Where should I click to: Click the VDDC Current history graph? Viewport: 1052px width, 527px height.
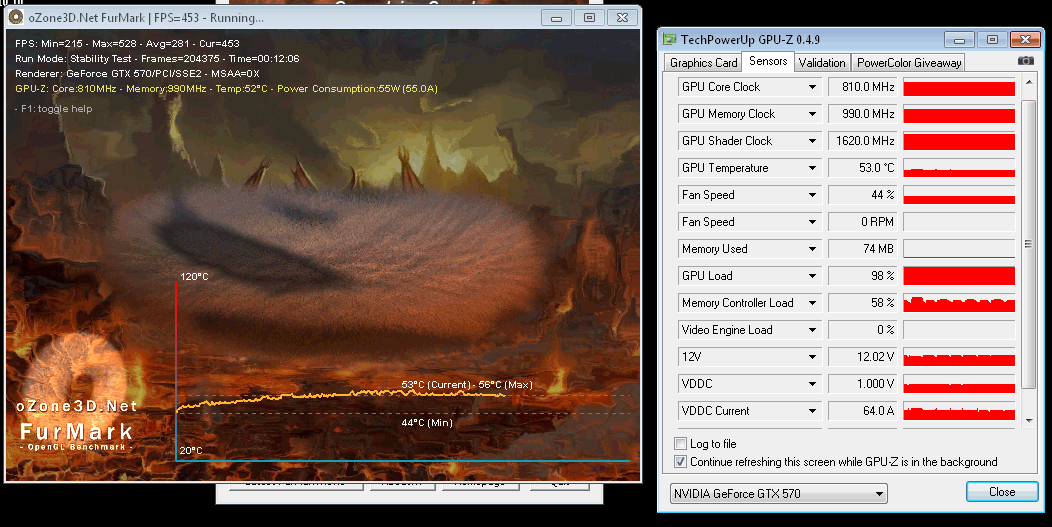[959, 411]
